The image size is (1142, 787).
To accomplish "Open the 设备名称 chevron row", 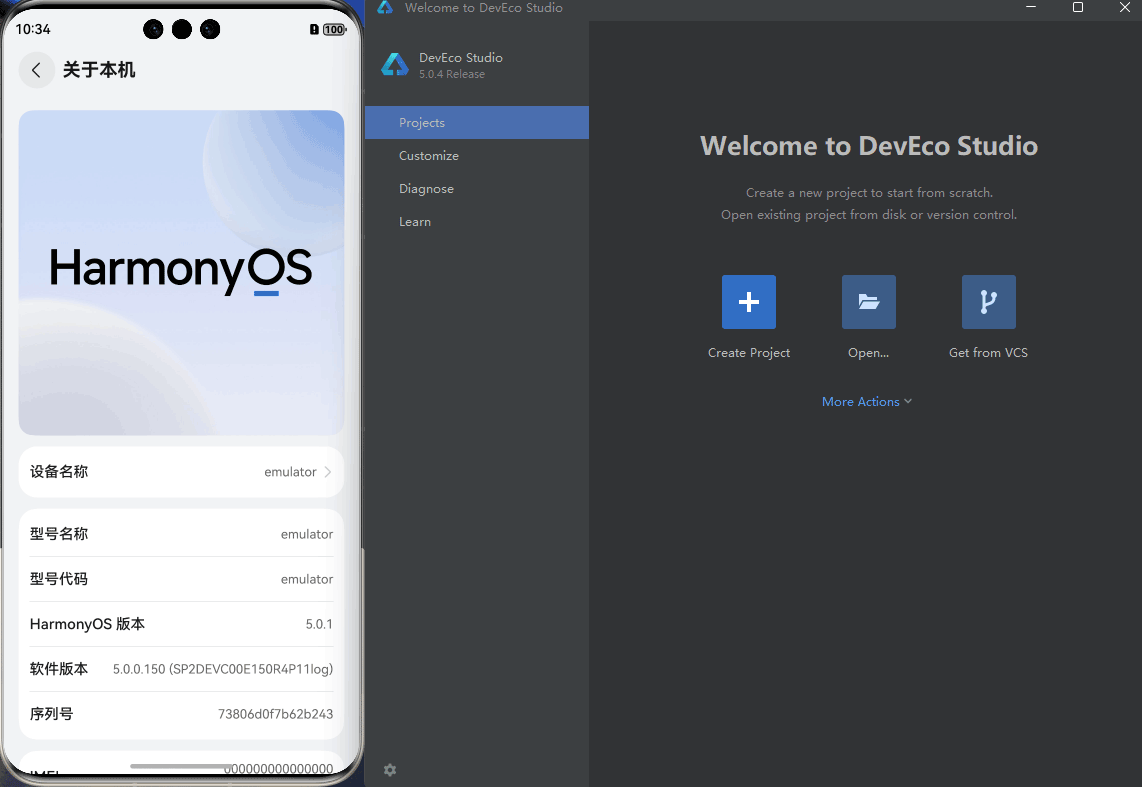I will click(181, 472).
